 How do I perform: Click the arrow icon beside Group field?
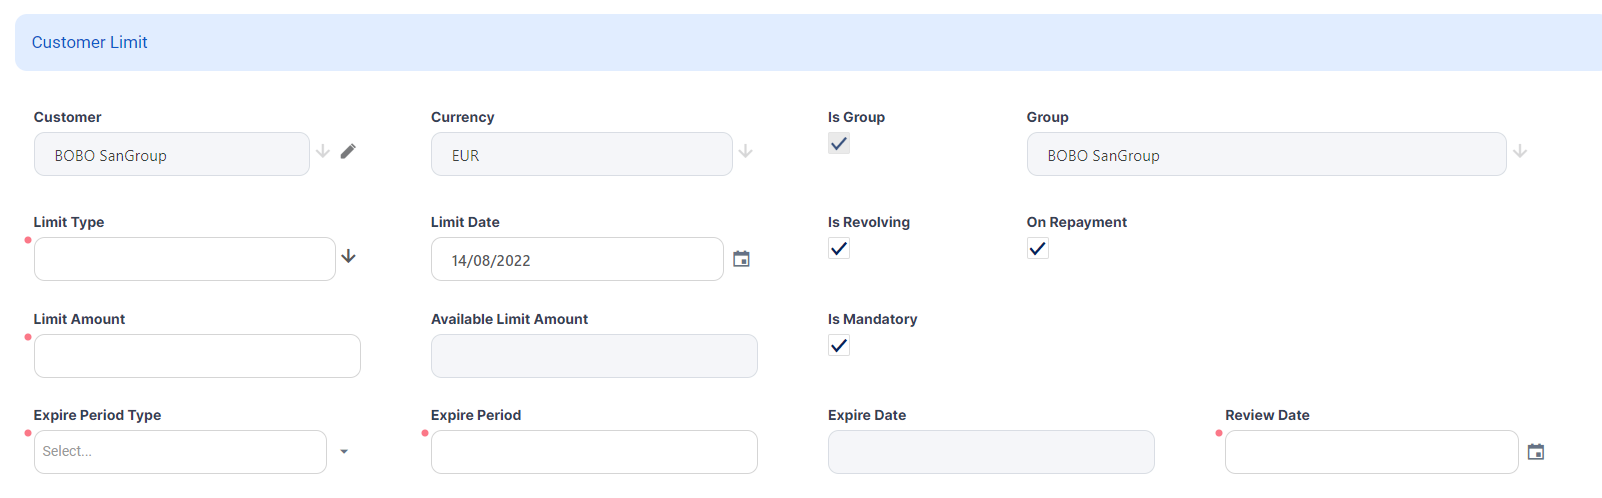[1520, 151]
